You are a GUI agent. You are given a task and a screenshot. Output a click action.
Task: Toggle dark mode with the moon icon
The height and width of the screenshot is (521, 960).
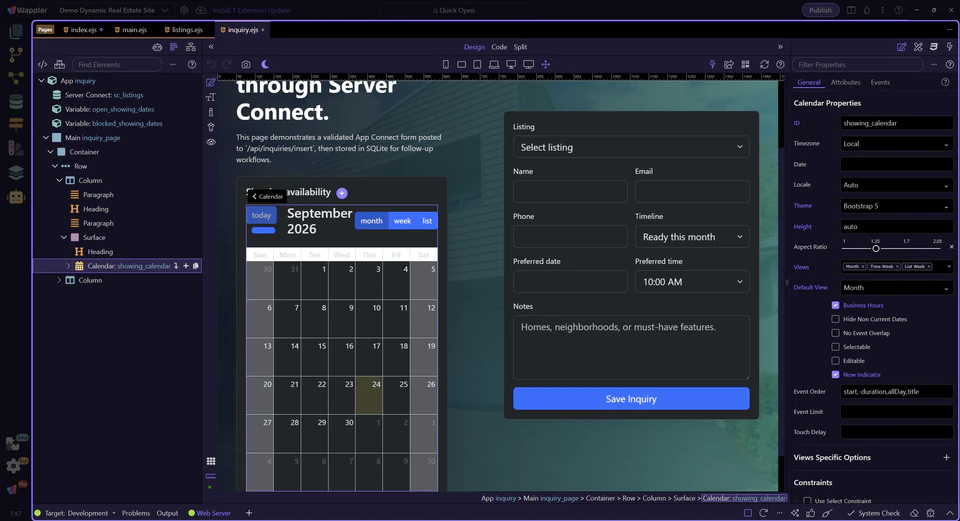tap(265, 64)
